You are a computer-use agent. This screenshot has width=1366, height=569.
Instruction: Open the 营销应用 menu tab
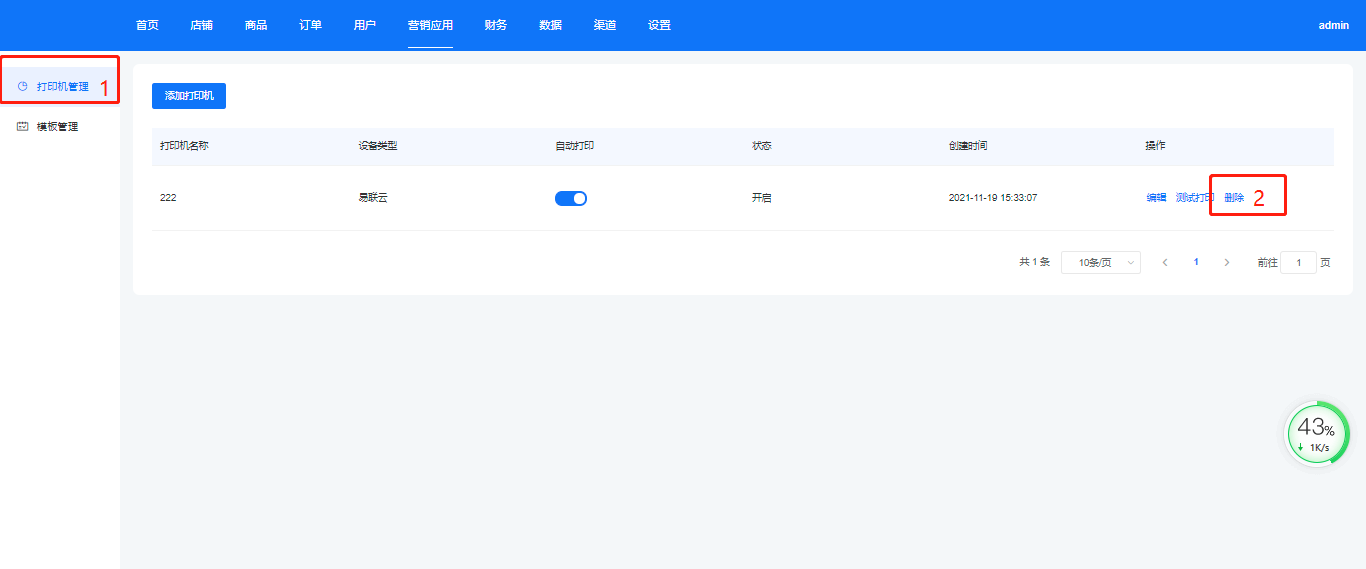pyautogui.click(x=430, y=25)
